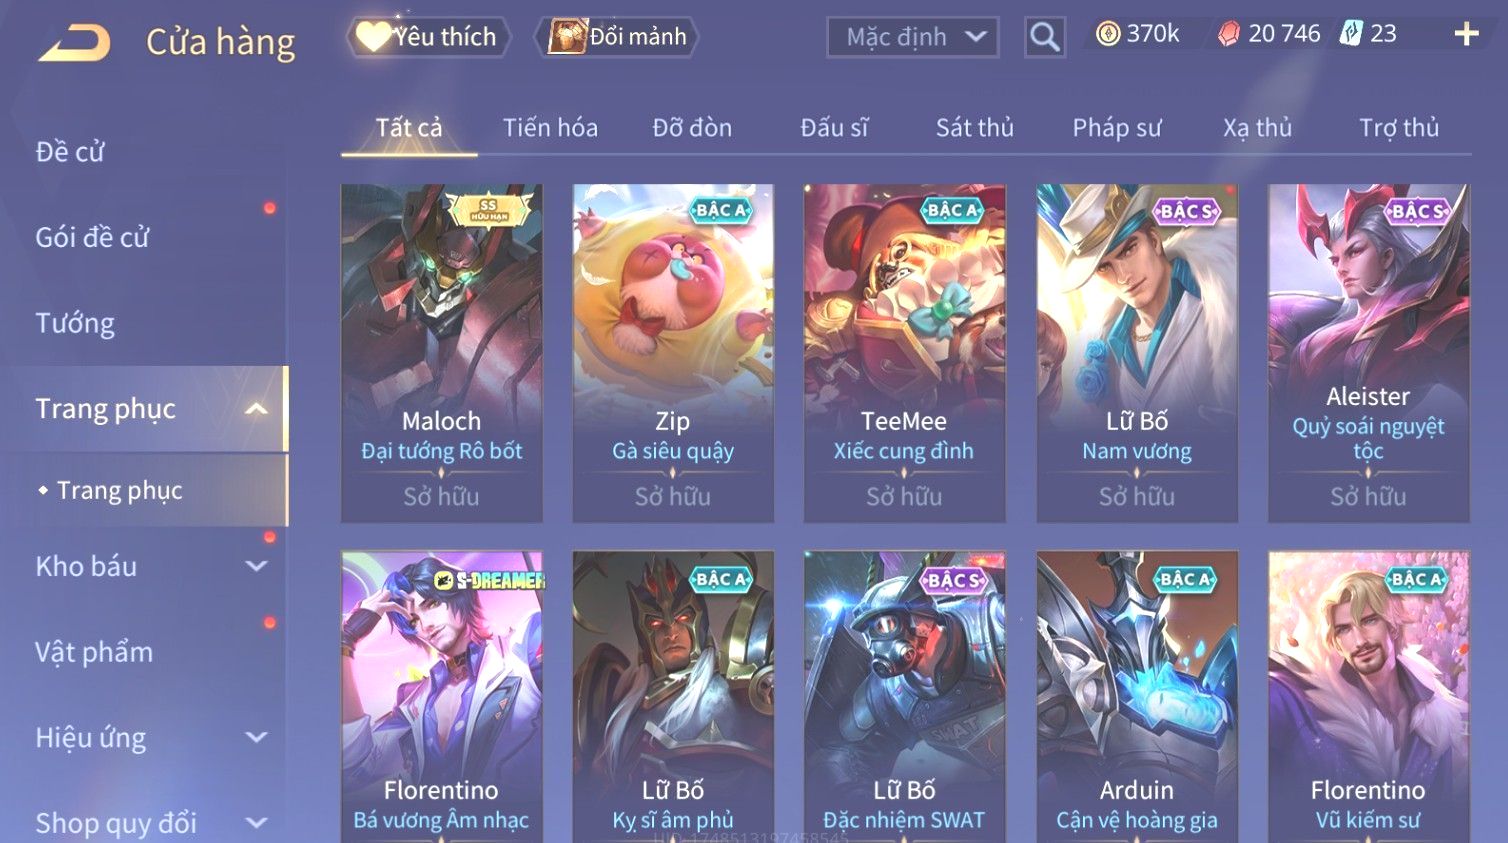
Task: Open Đổi mảnh fragment exchange
Action: point(617,37)
